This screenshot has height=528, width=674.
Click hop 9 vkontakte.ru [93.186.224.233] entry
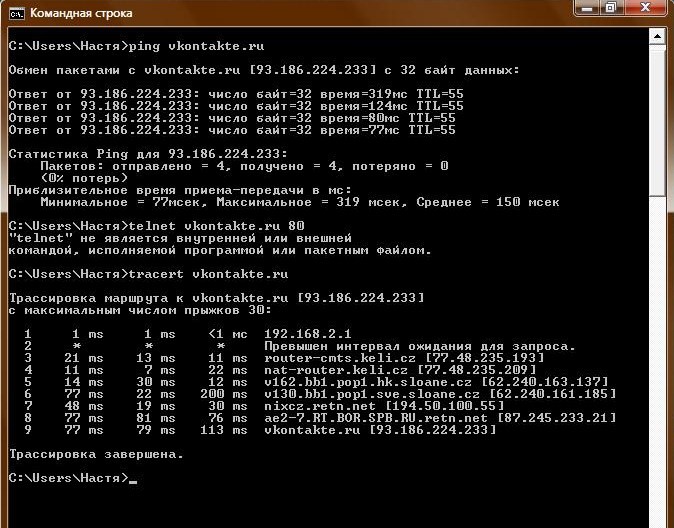[x=380, y=430]
